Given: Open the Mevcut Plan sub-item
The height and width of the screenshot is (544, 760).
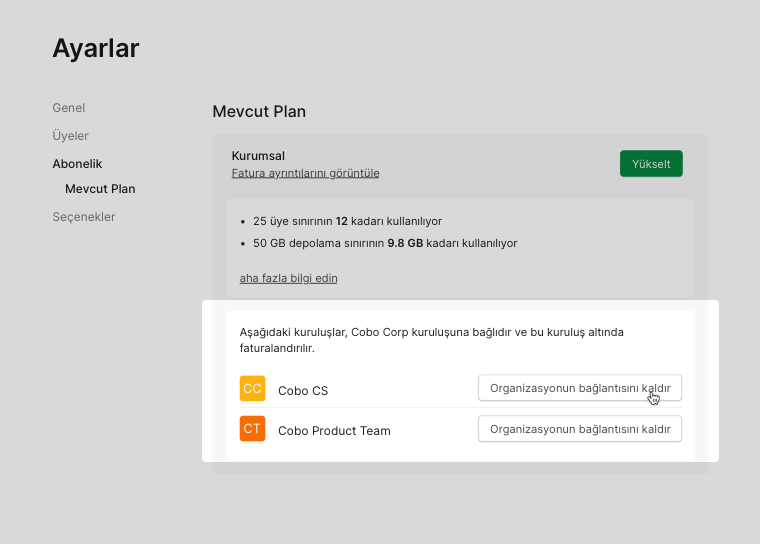Looking at the screenshot, I should [100, 189].
